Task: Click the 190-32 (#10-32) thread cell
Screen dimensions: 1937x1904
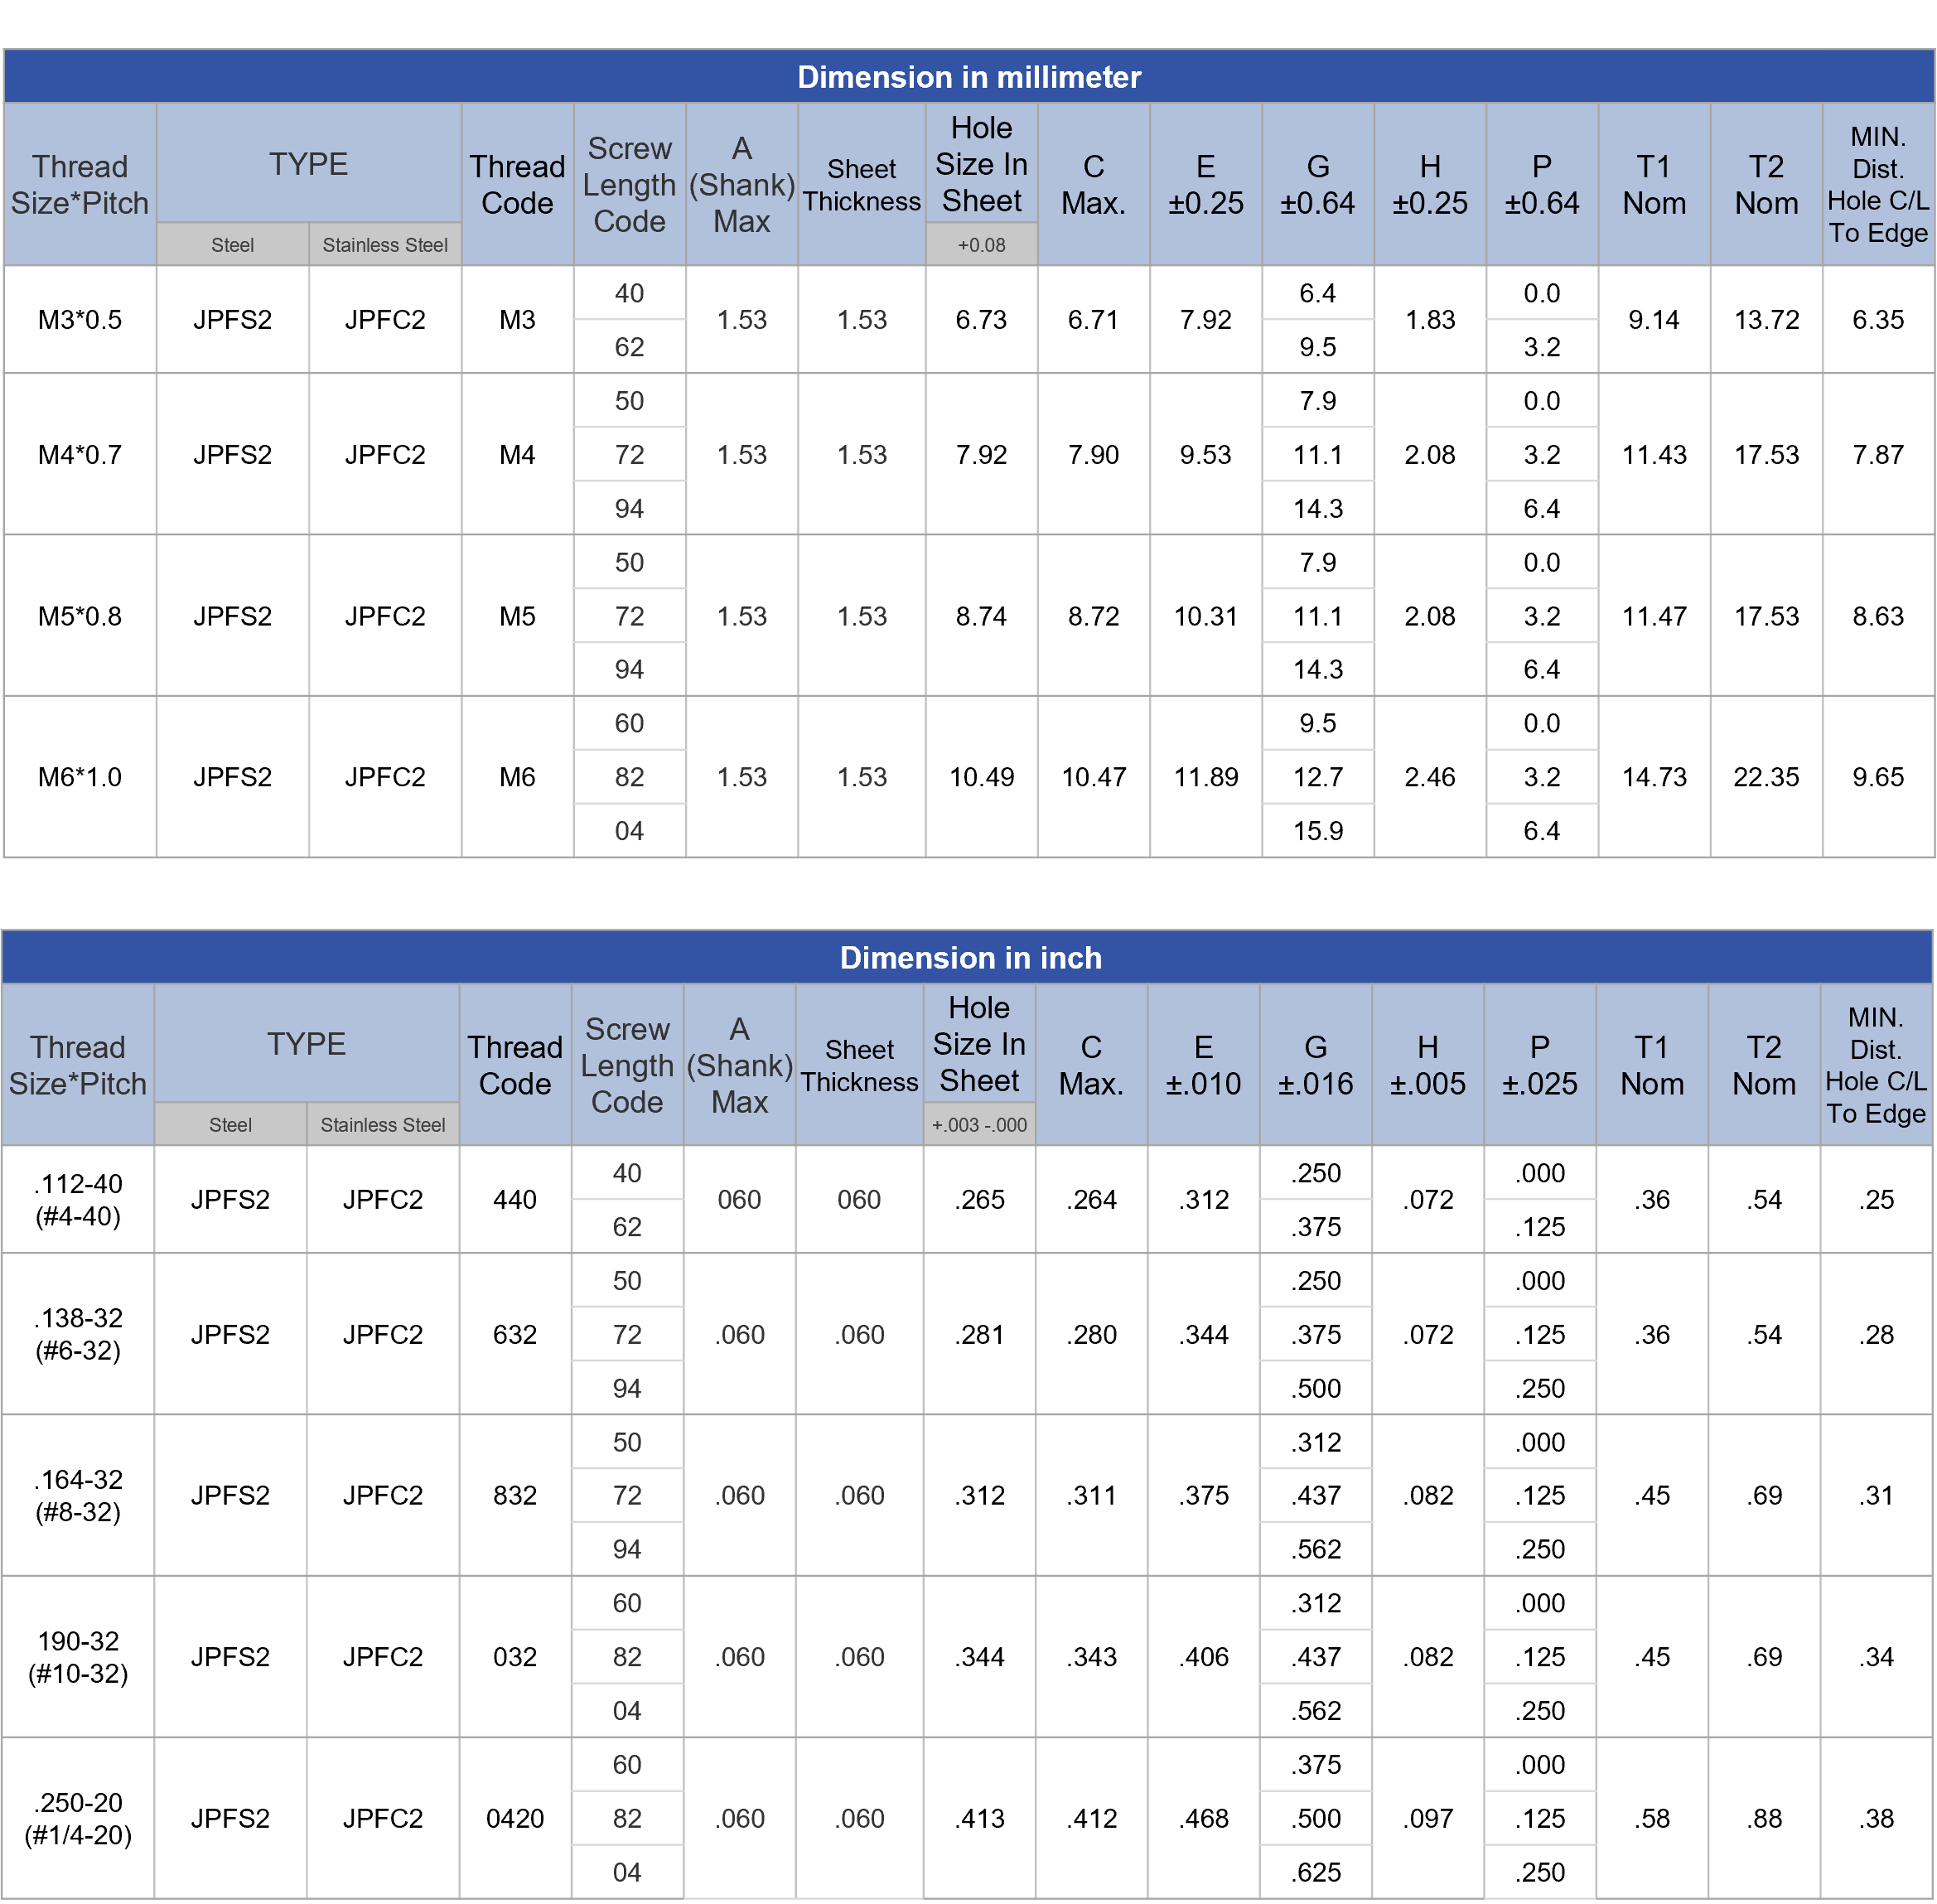Action: coord(78,1657)
